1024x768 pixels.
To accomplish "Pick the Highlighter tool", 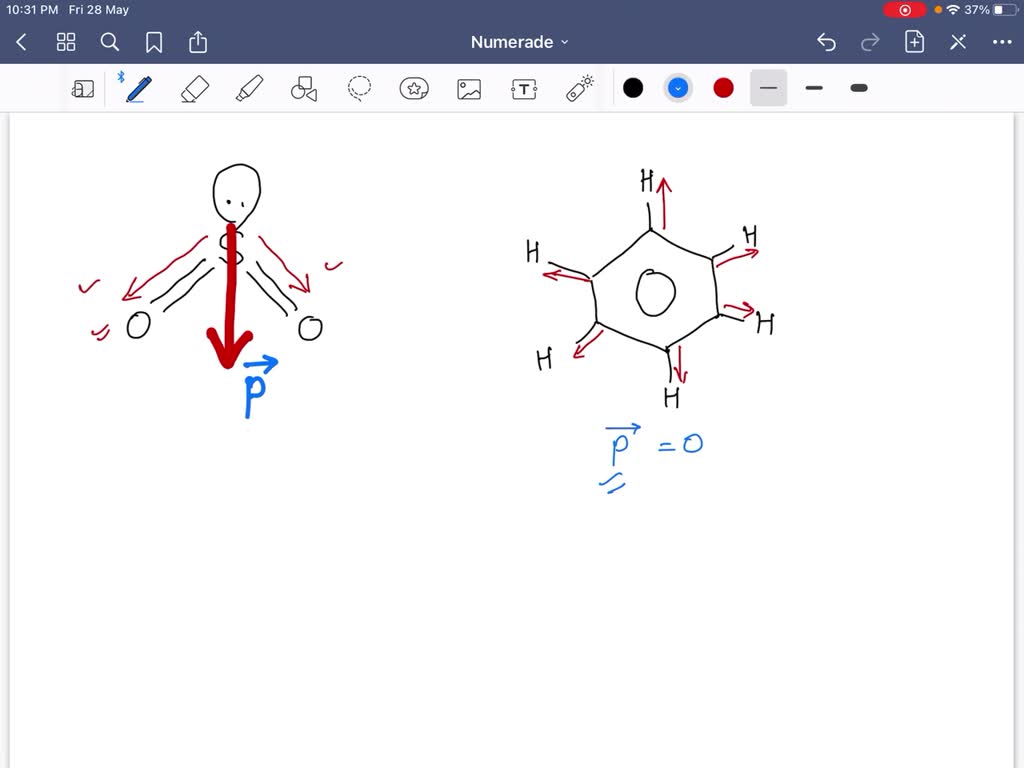I will click(x=249, y=88).
